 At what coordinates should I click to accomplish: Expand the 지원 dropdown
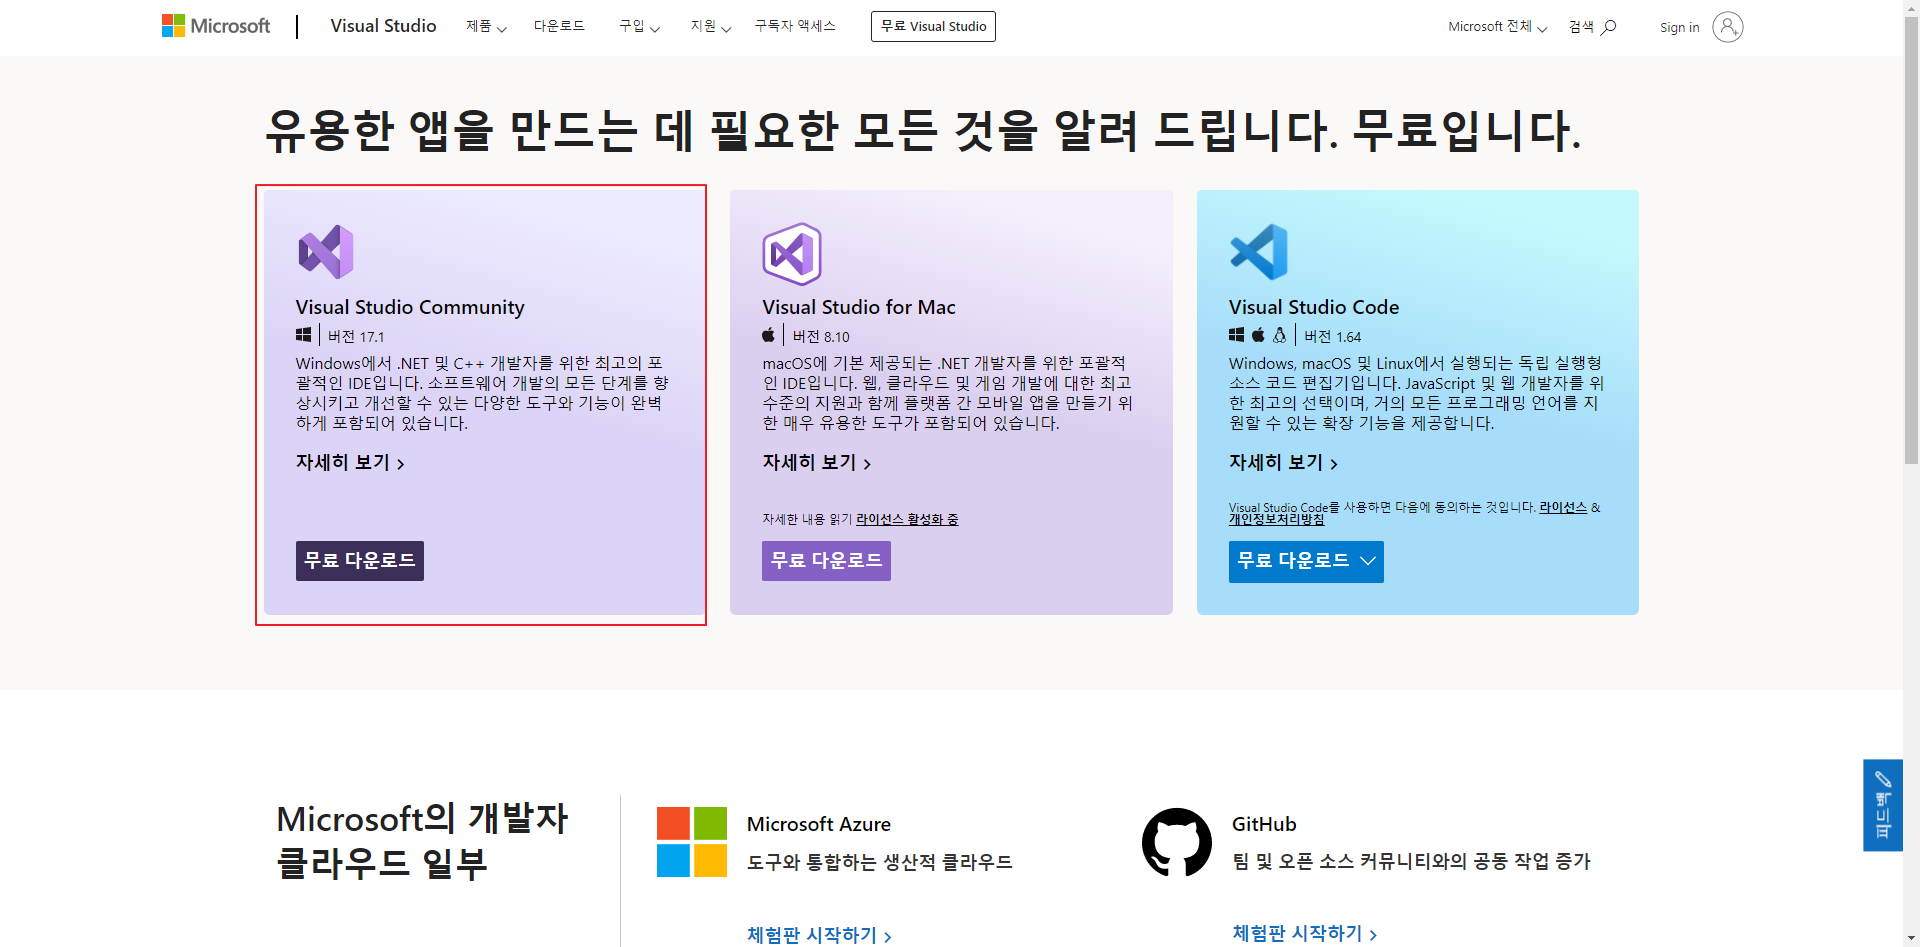[711, 26]
